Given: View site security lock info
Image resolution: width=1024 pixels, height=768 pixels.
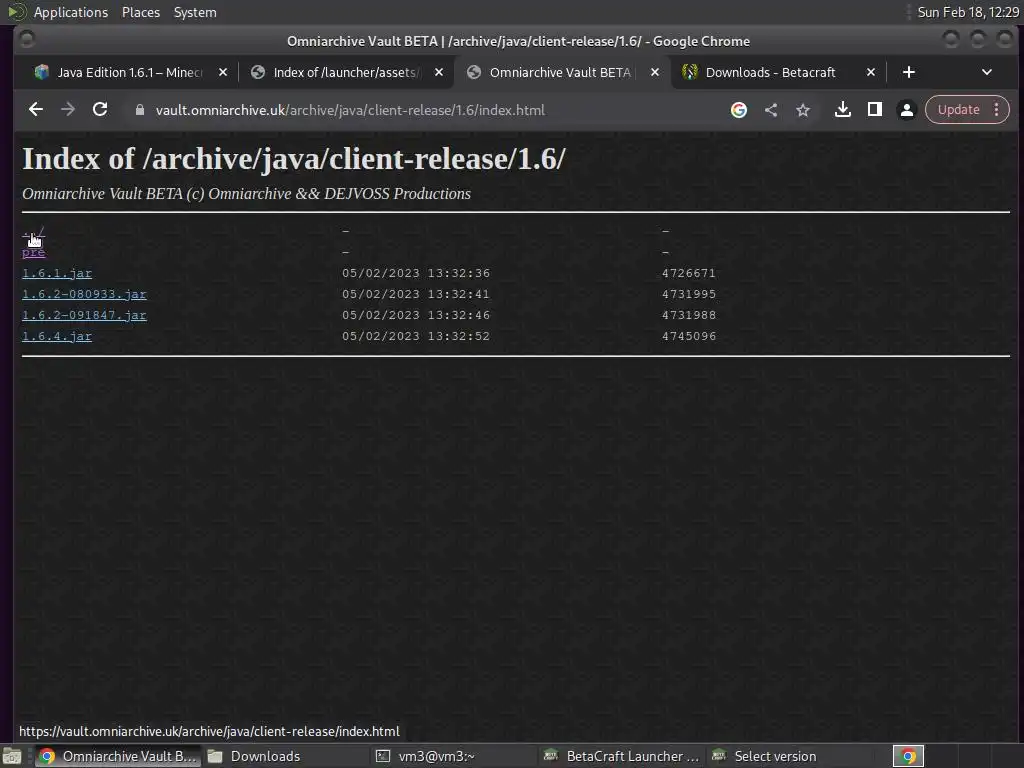Looking at the screenshot, I should pyautogui.click(x=139, y=110).
